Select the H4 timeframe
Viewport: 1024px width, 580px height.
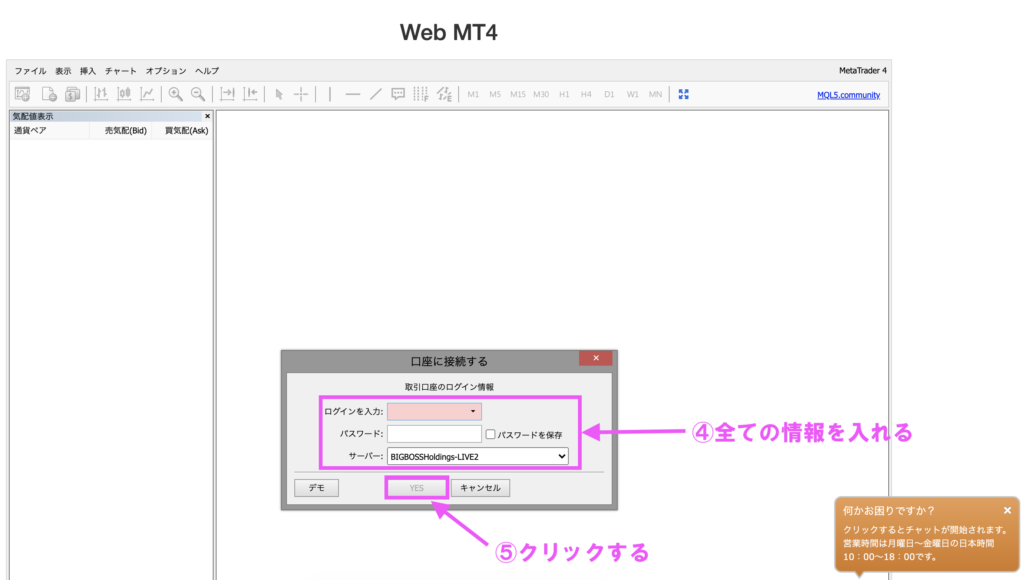(x=586, y=94)
